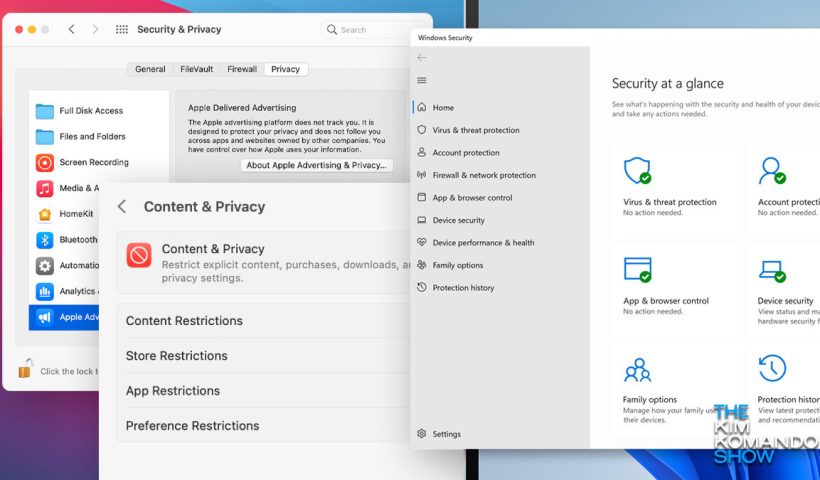Image resolution: width=820 pixels, height=480 pixels.
Task: Select the Screen Recording icon in sidebar
Action: [x=44, y=163]
